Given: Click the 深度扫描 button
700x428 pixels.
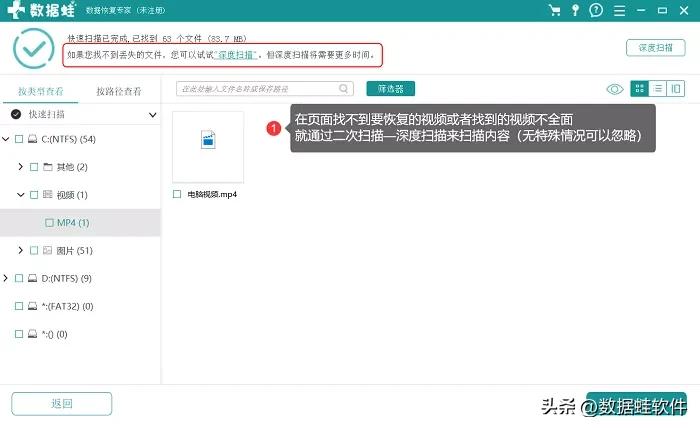Looking at the screenshot, I should pos(655,48).
